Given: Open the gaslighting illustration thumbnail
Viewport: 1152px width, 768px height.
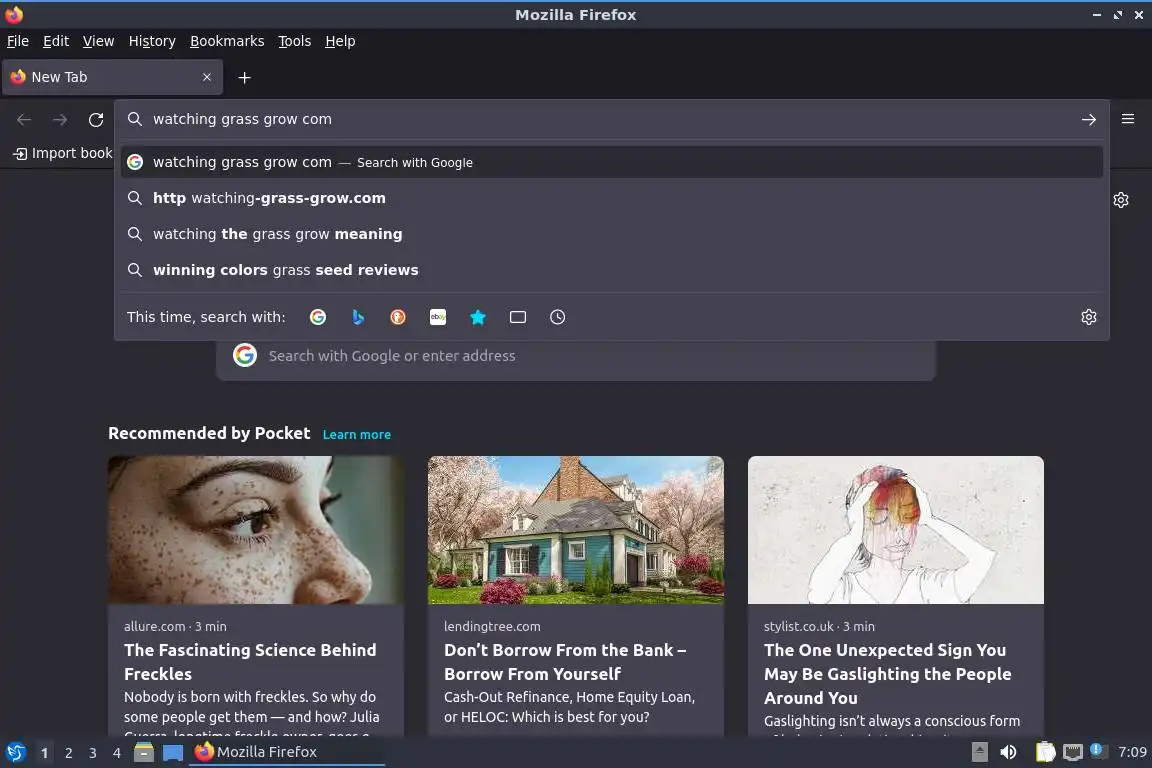Looking at the screenshot, I should [896, 530].
